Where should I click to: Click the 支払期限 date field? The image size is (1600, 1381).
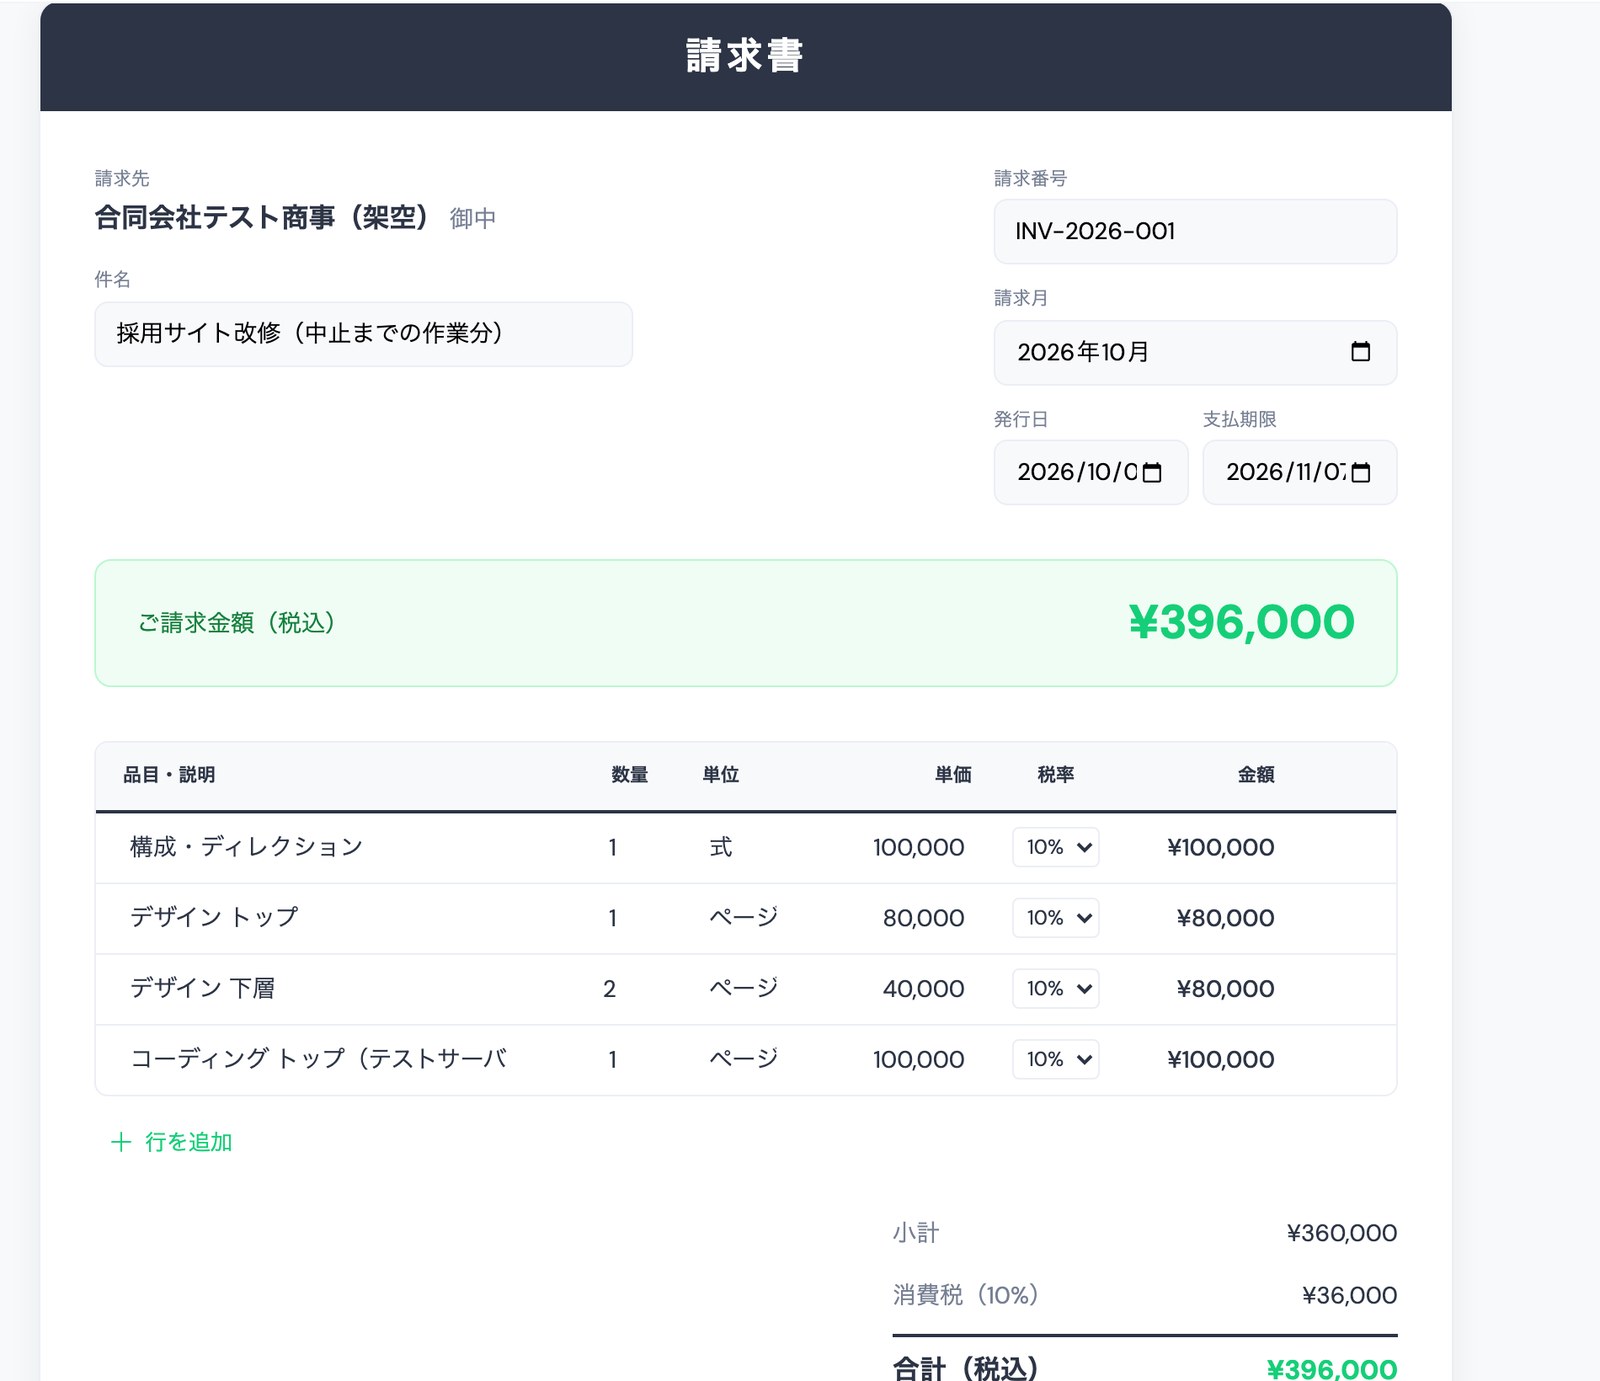click(x=1299, y=472)
